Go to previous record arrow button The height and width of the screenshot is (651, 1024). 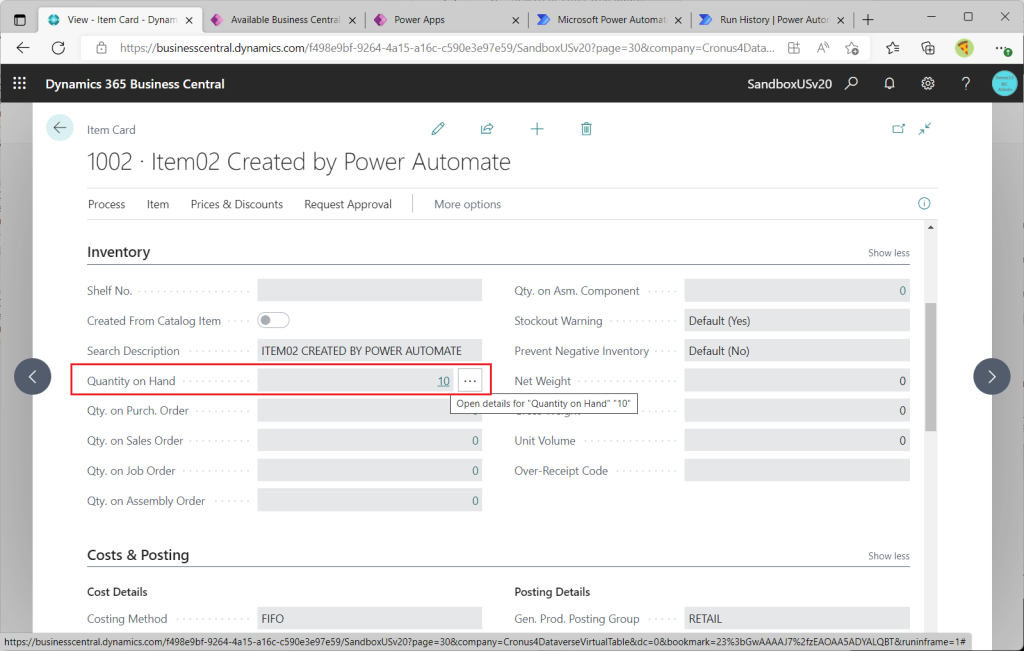33,376
